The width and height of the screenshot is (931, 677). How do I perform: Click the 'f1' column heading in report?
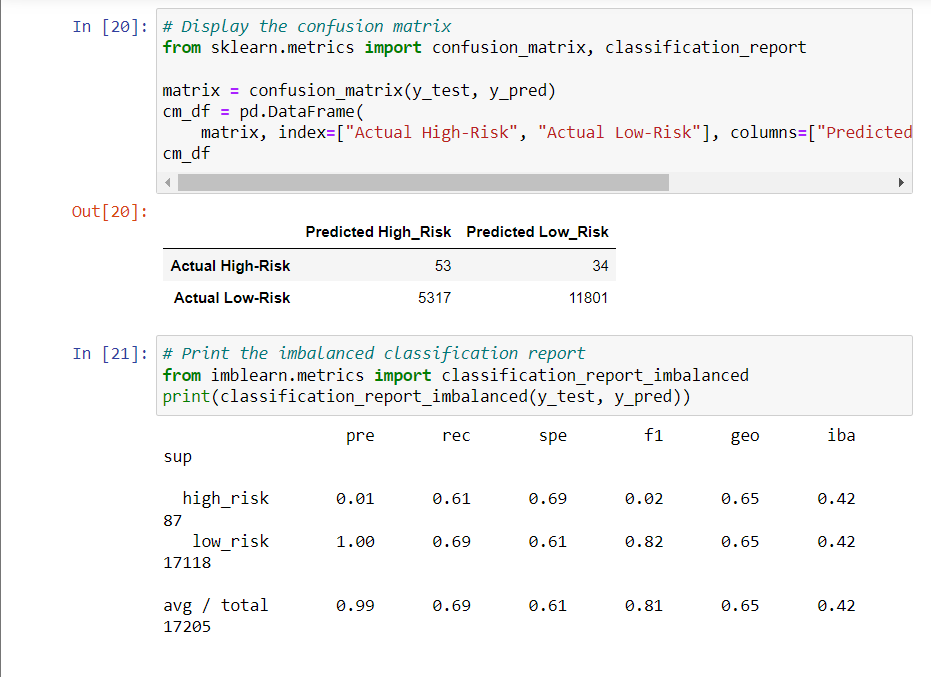pos(654,436)
